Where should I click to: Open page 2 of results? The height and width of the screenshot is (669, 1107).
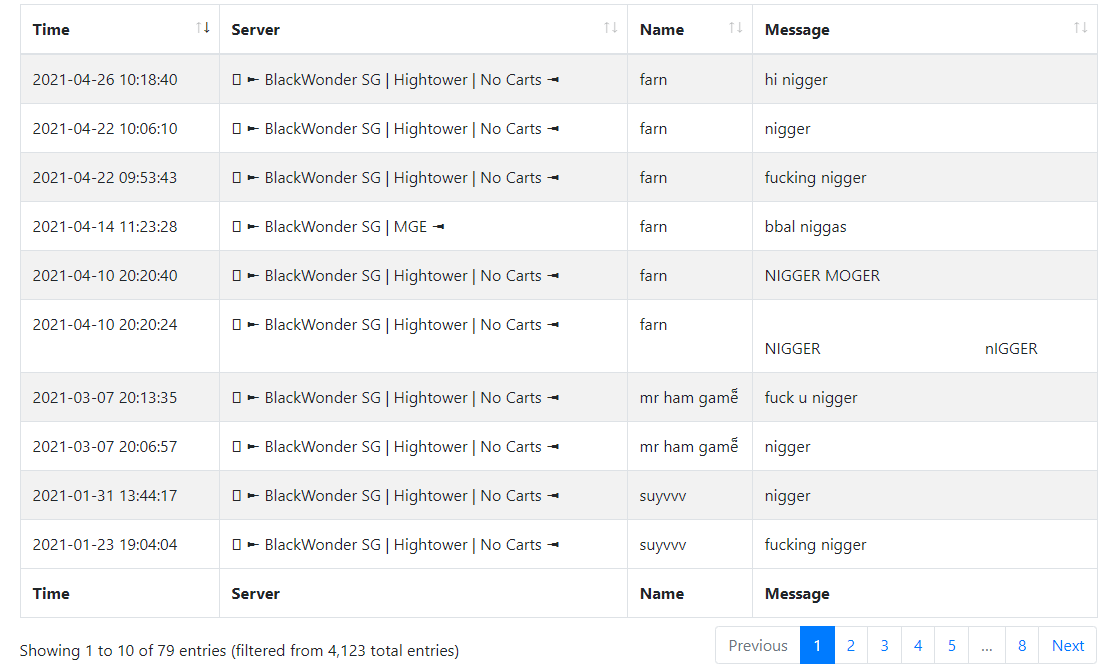coord(851,645)
